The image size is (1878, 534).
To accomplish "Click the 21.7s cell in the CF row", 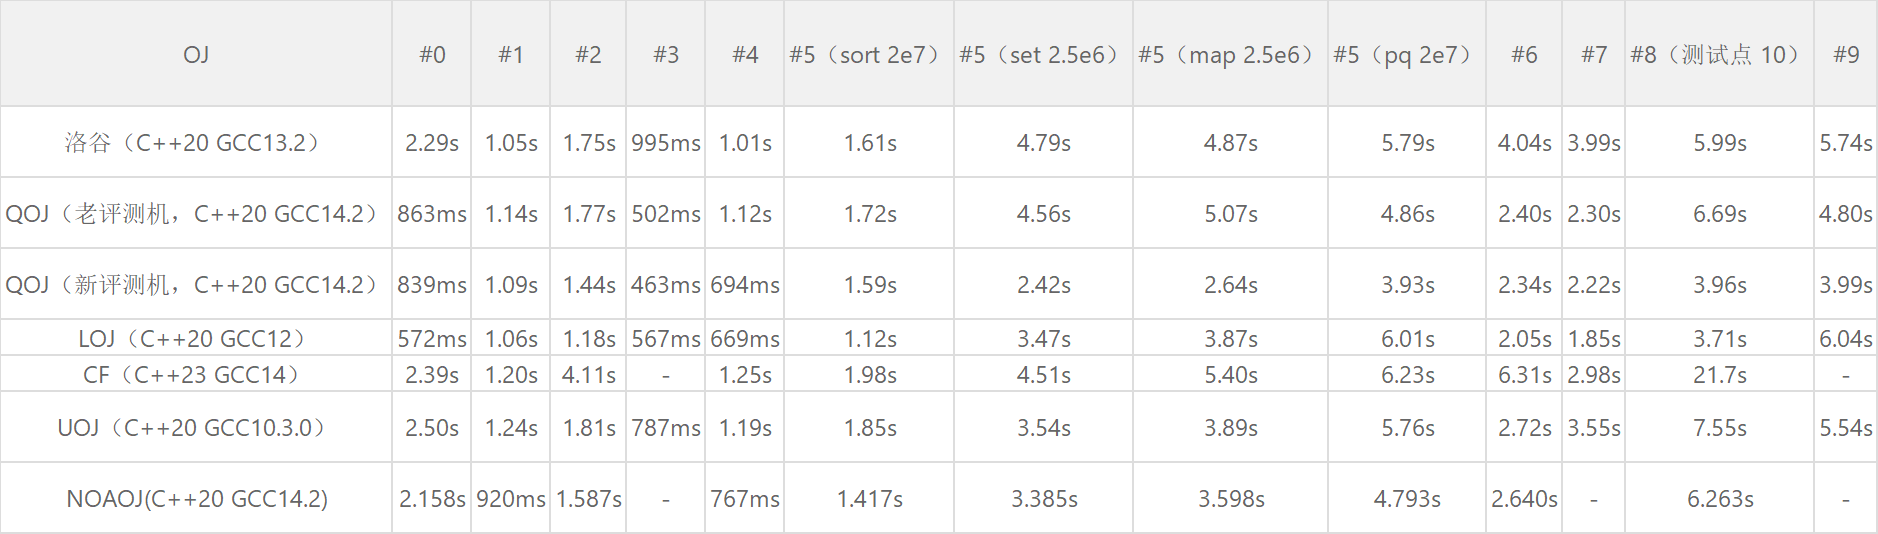I will (x=1719, y=375).
